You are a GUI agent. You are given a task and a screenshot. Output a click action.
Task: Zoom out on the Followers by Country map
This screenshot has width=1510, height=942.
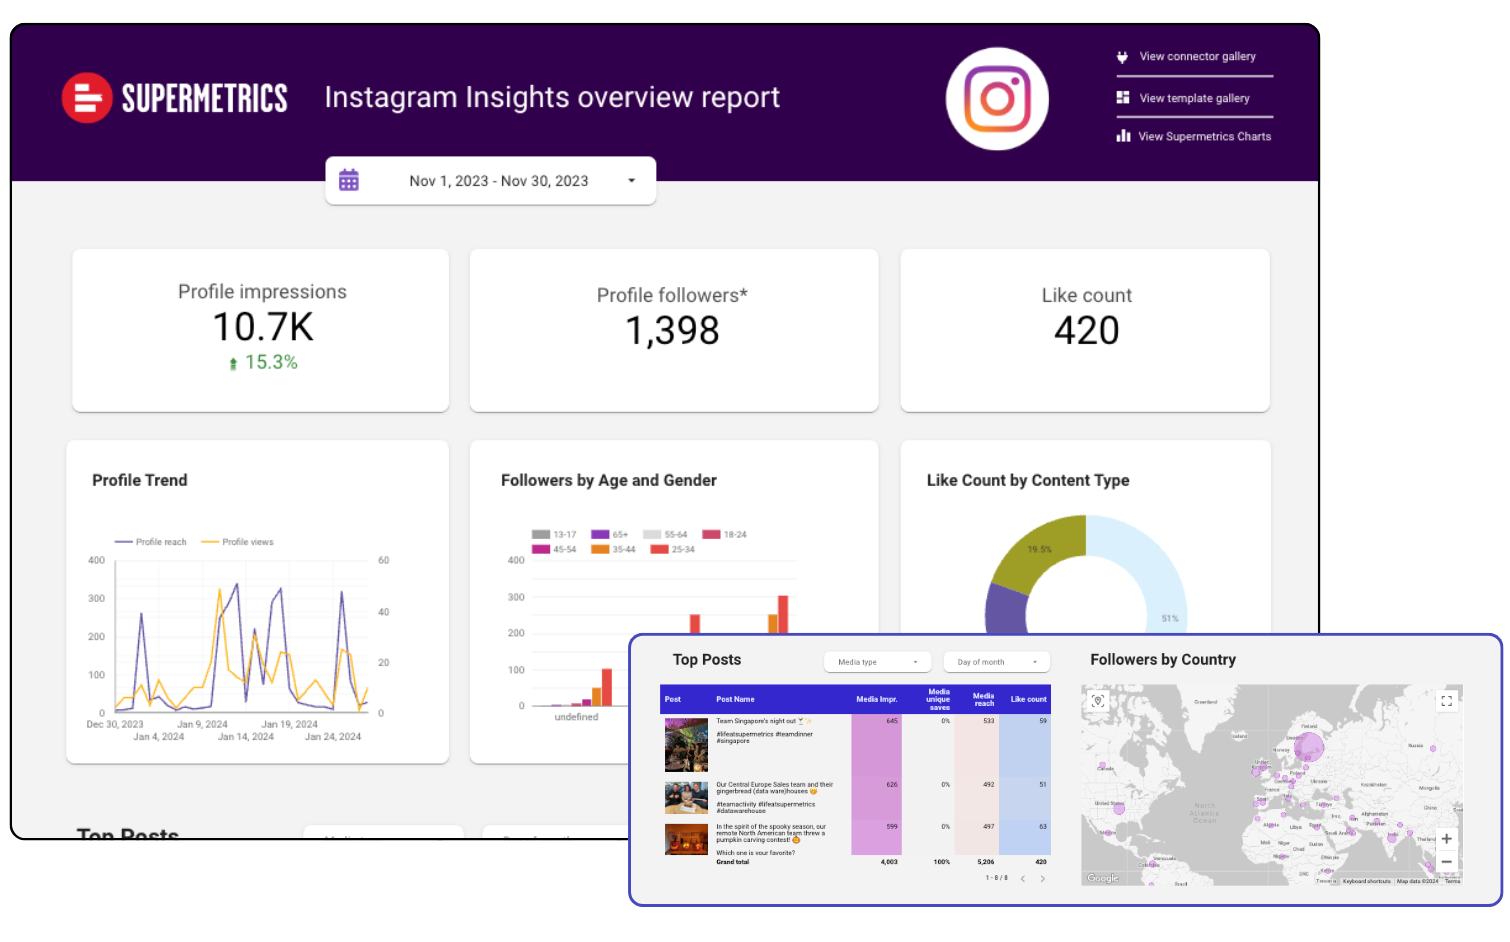point(1446,861)
